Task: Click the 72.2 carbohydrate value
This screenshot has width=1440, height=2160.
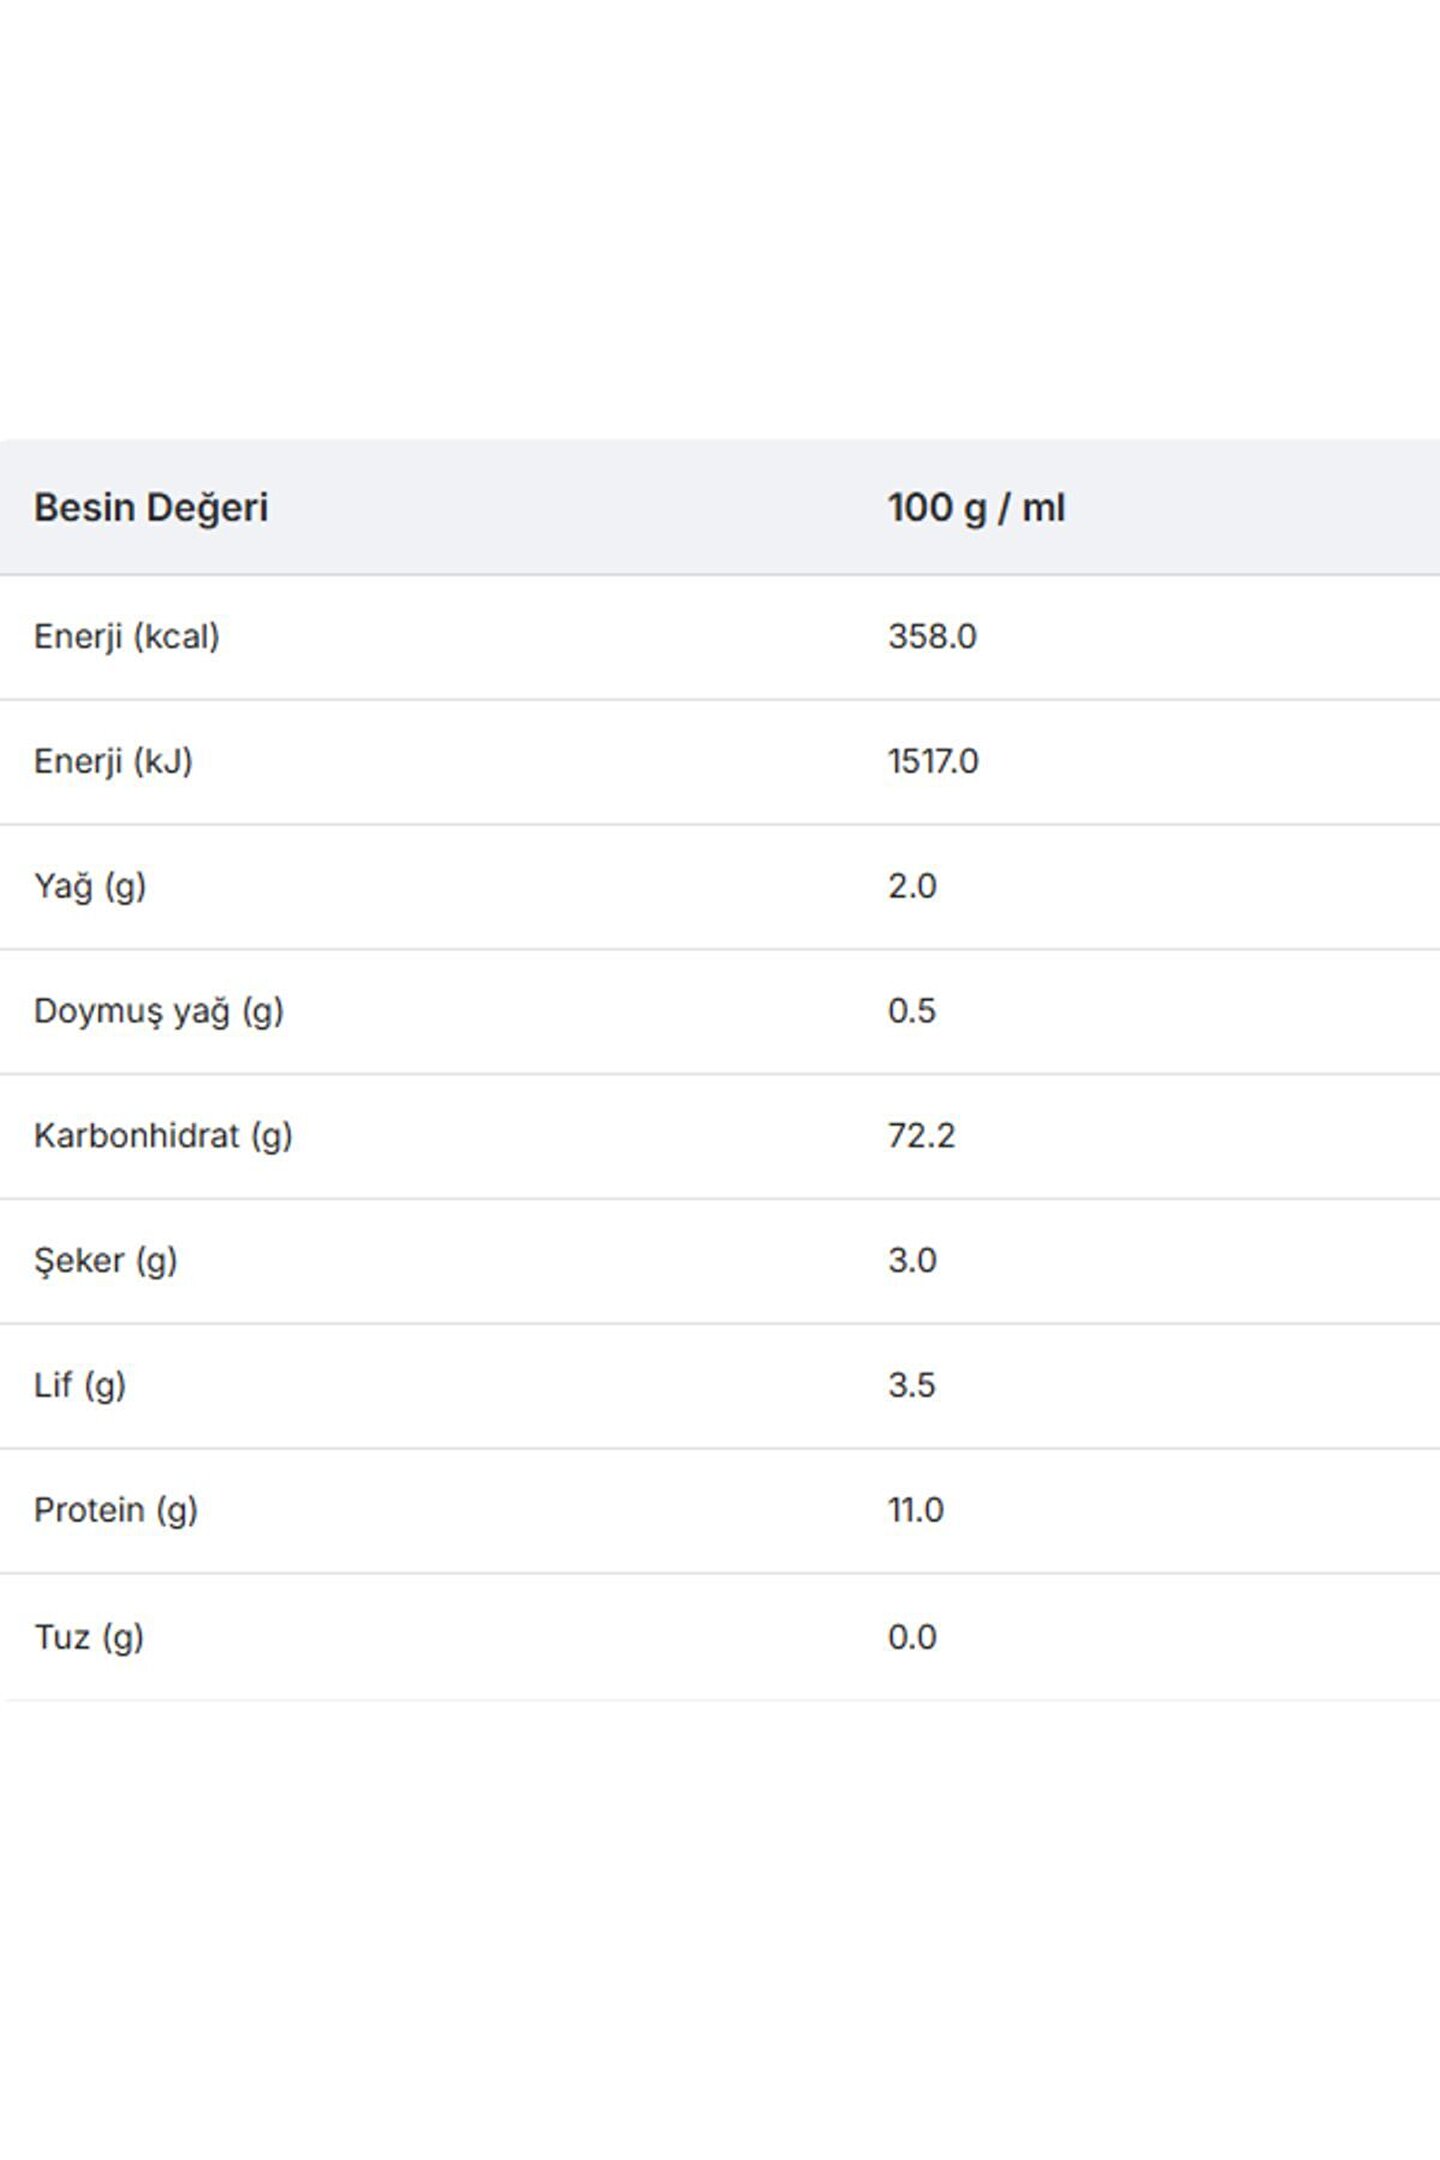Action: pos(921,1137)
